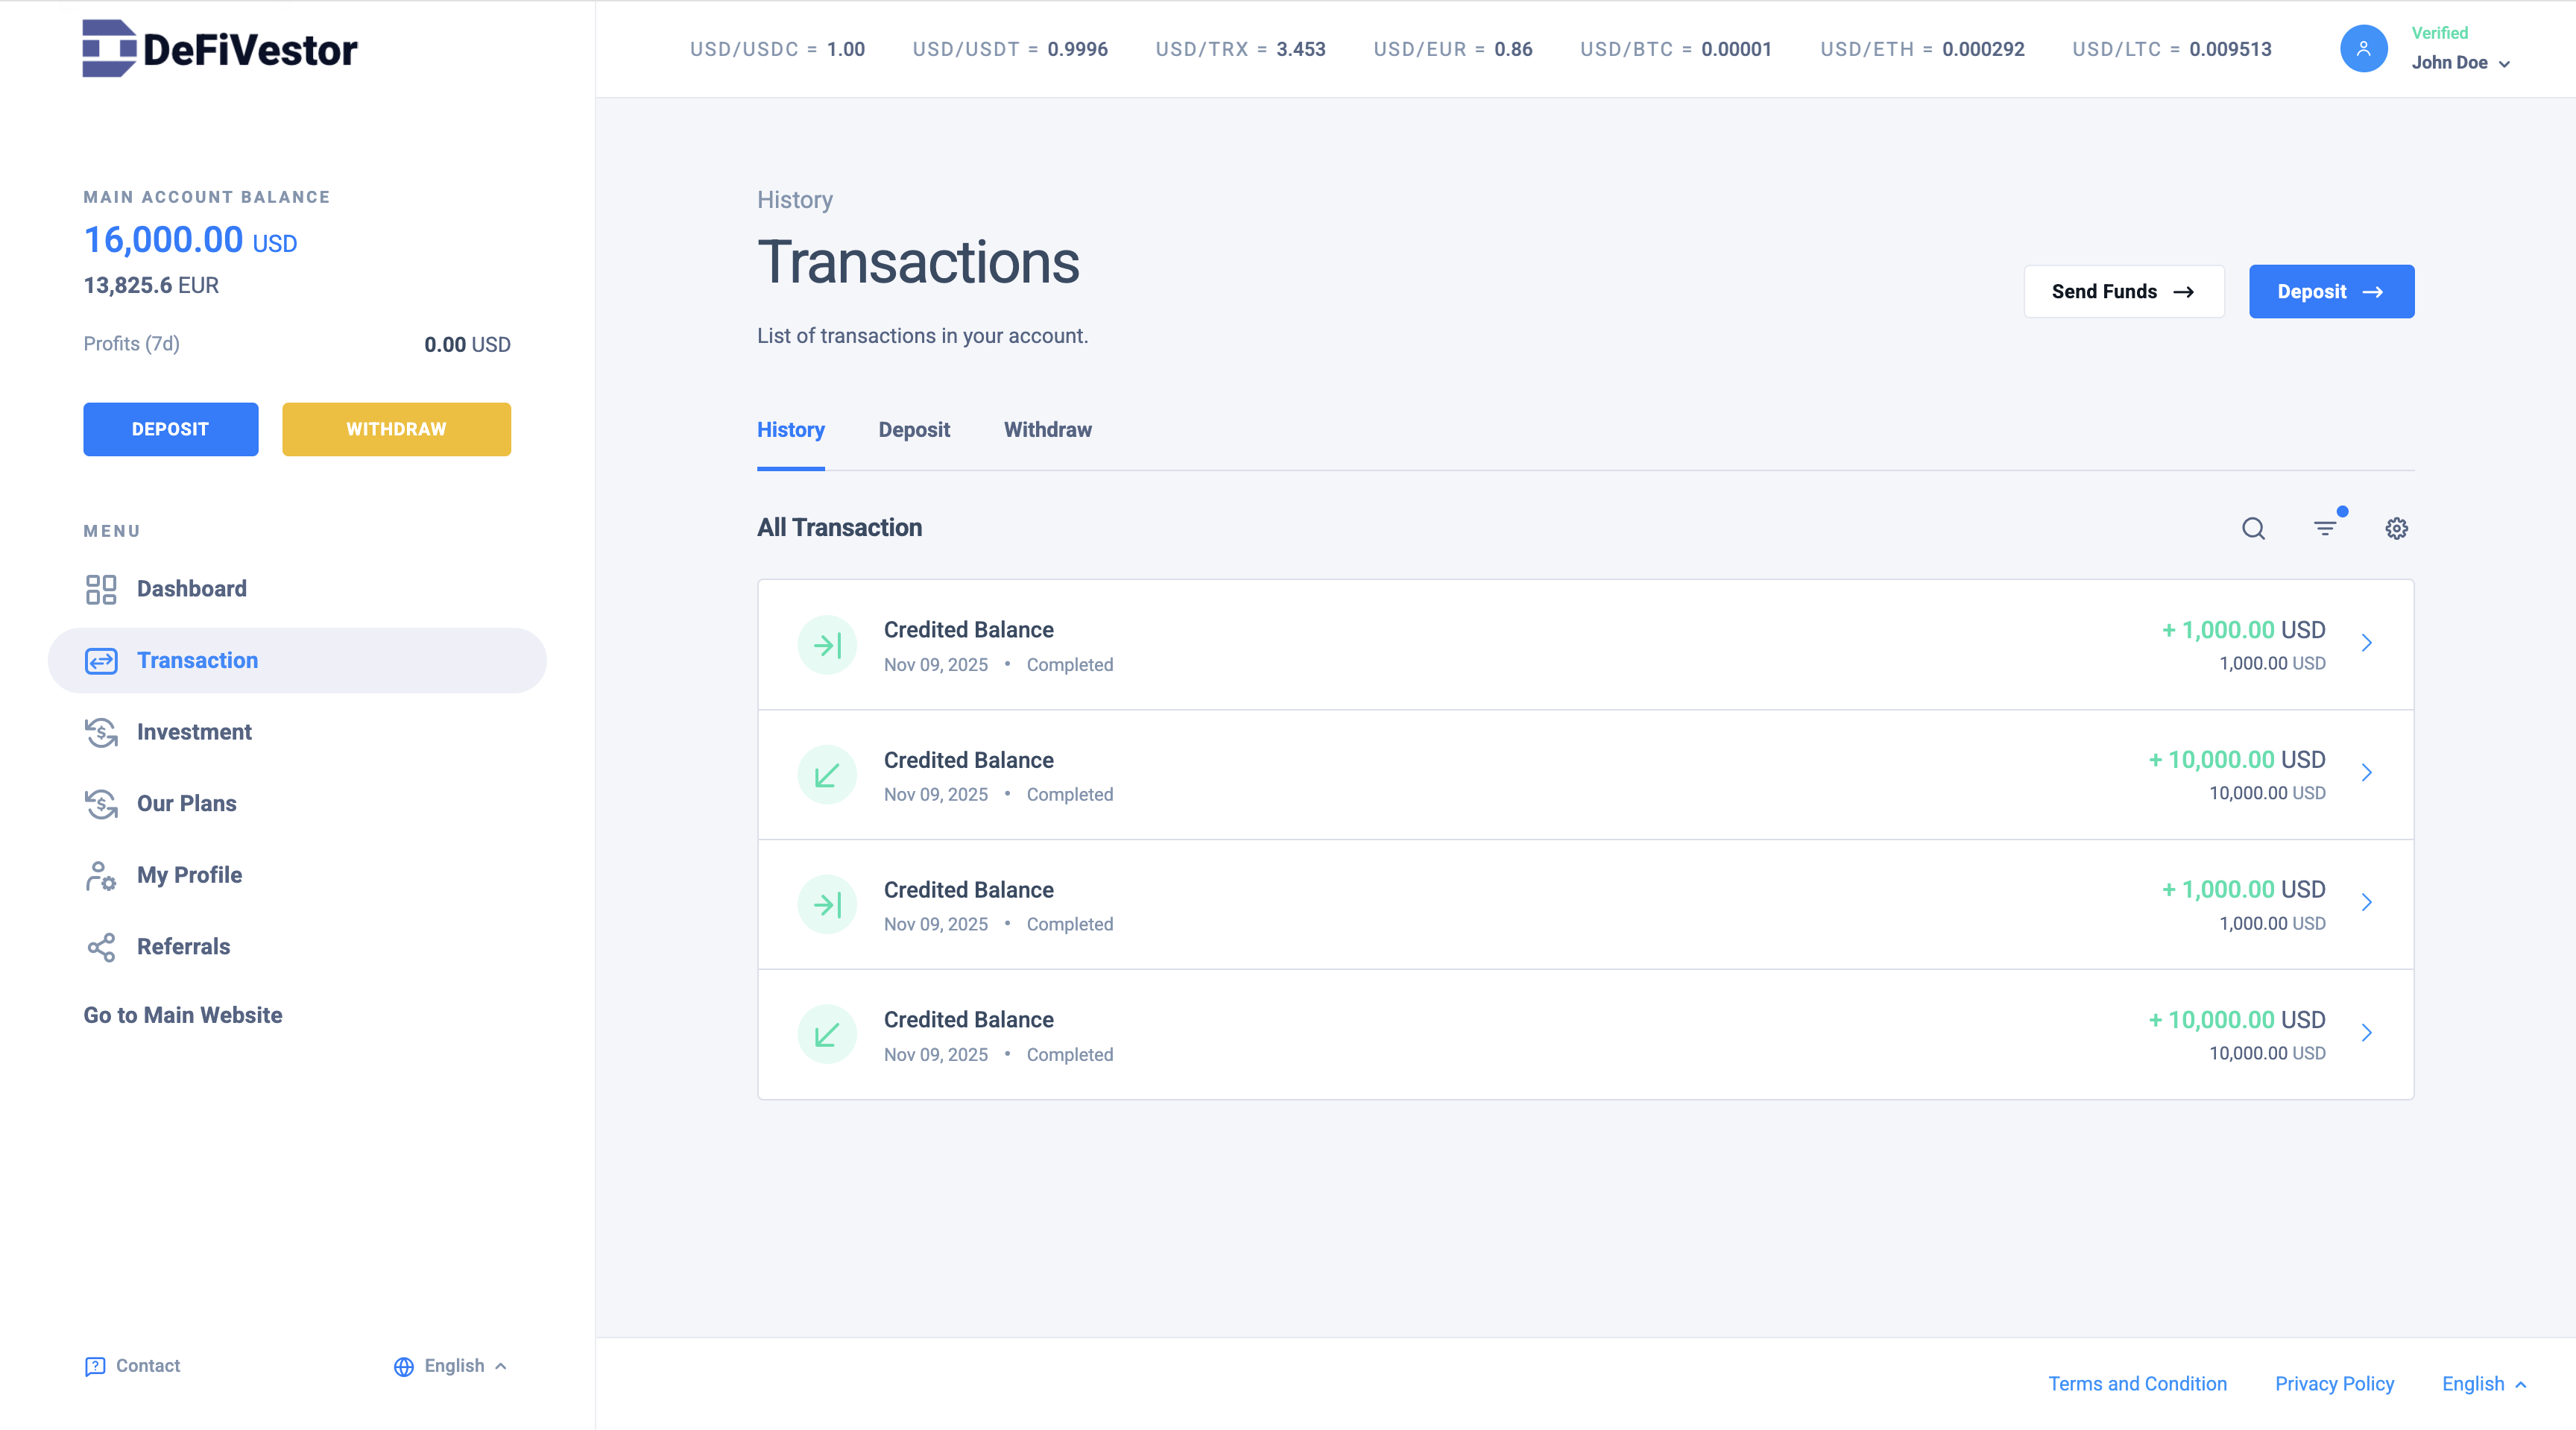Click the Investment sidebar icon

(100, 732)
